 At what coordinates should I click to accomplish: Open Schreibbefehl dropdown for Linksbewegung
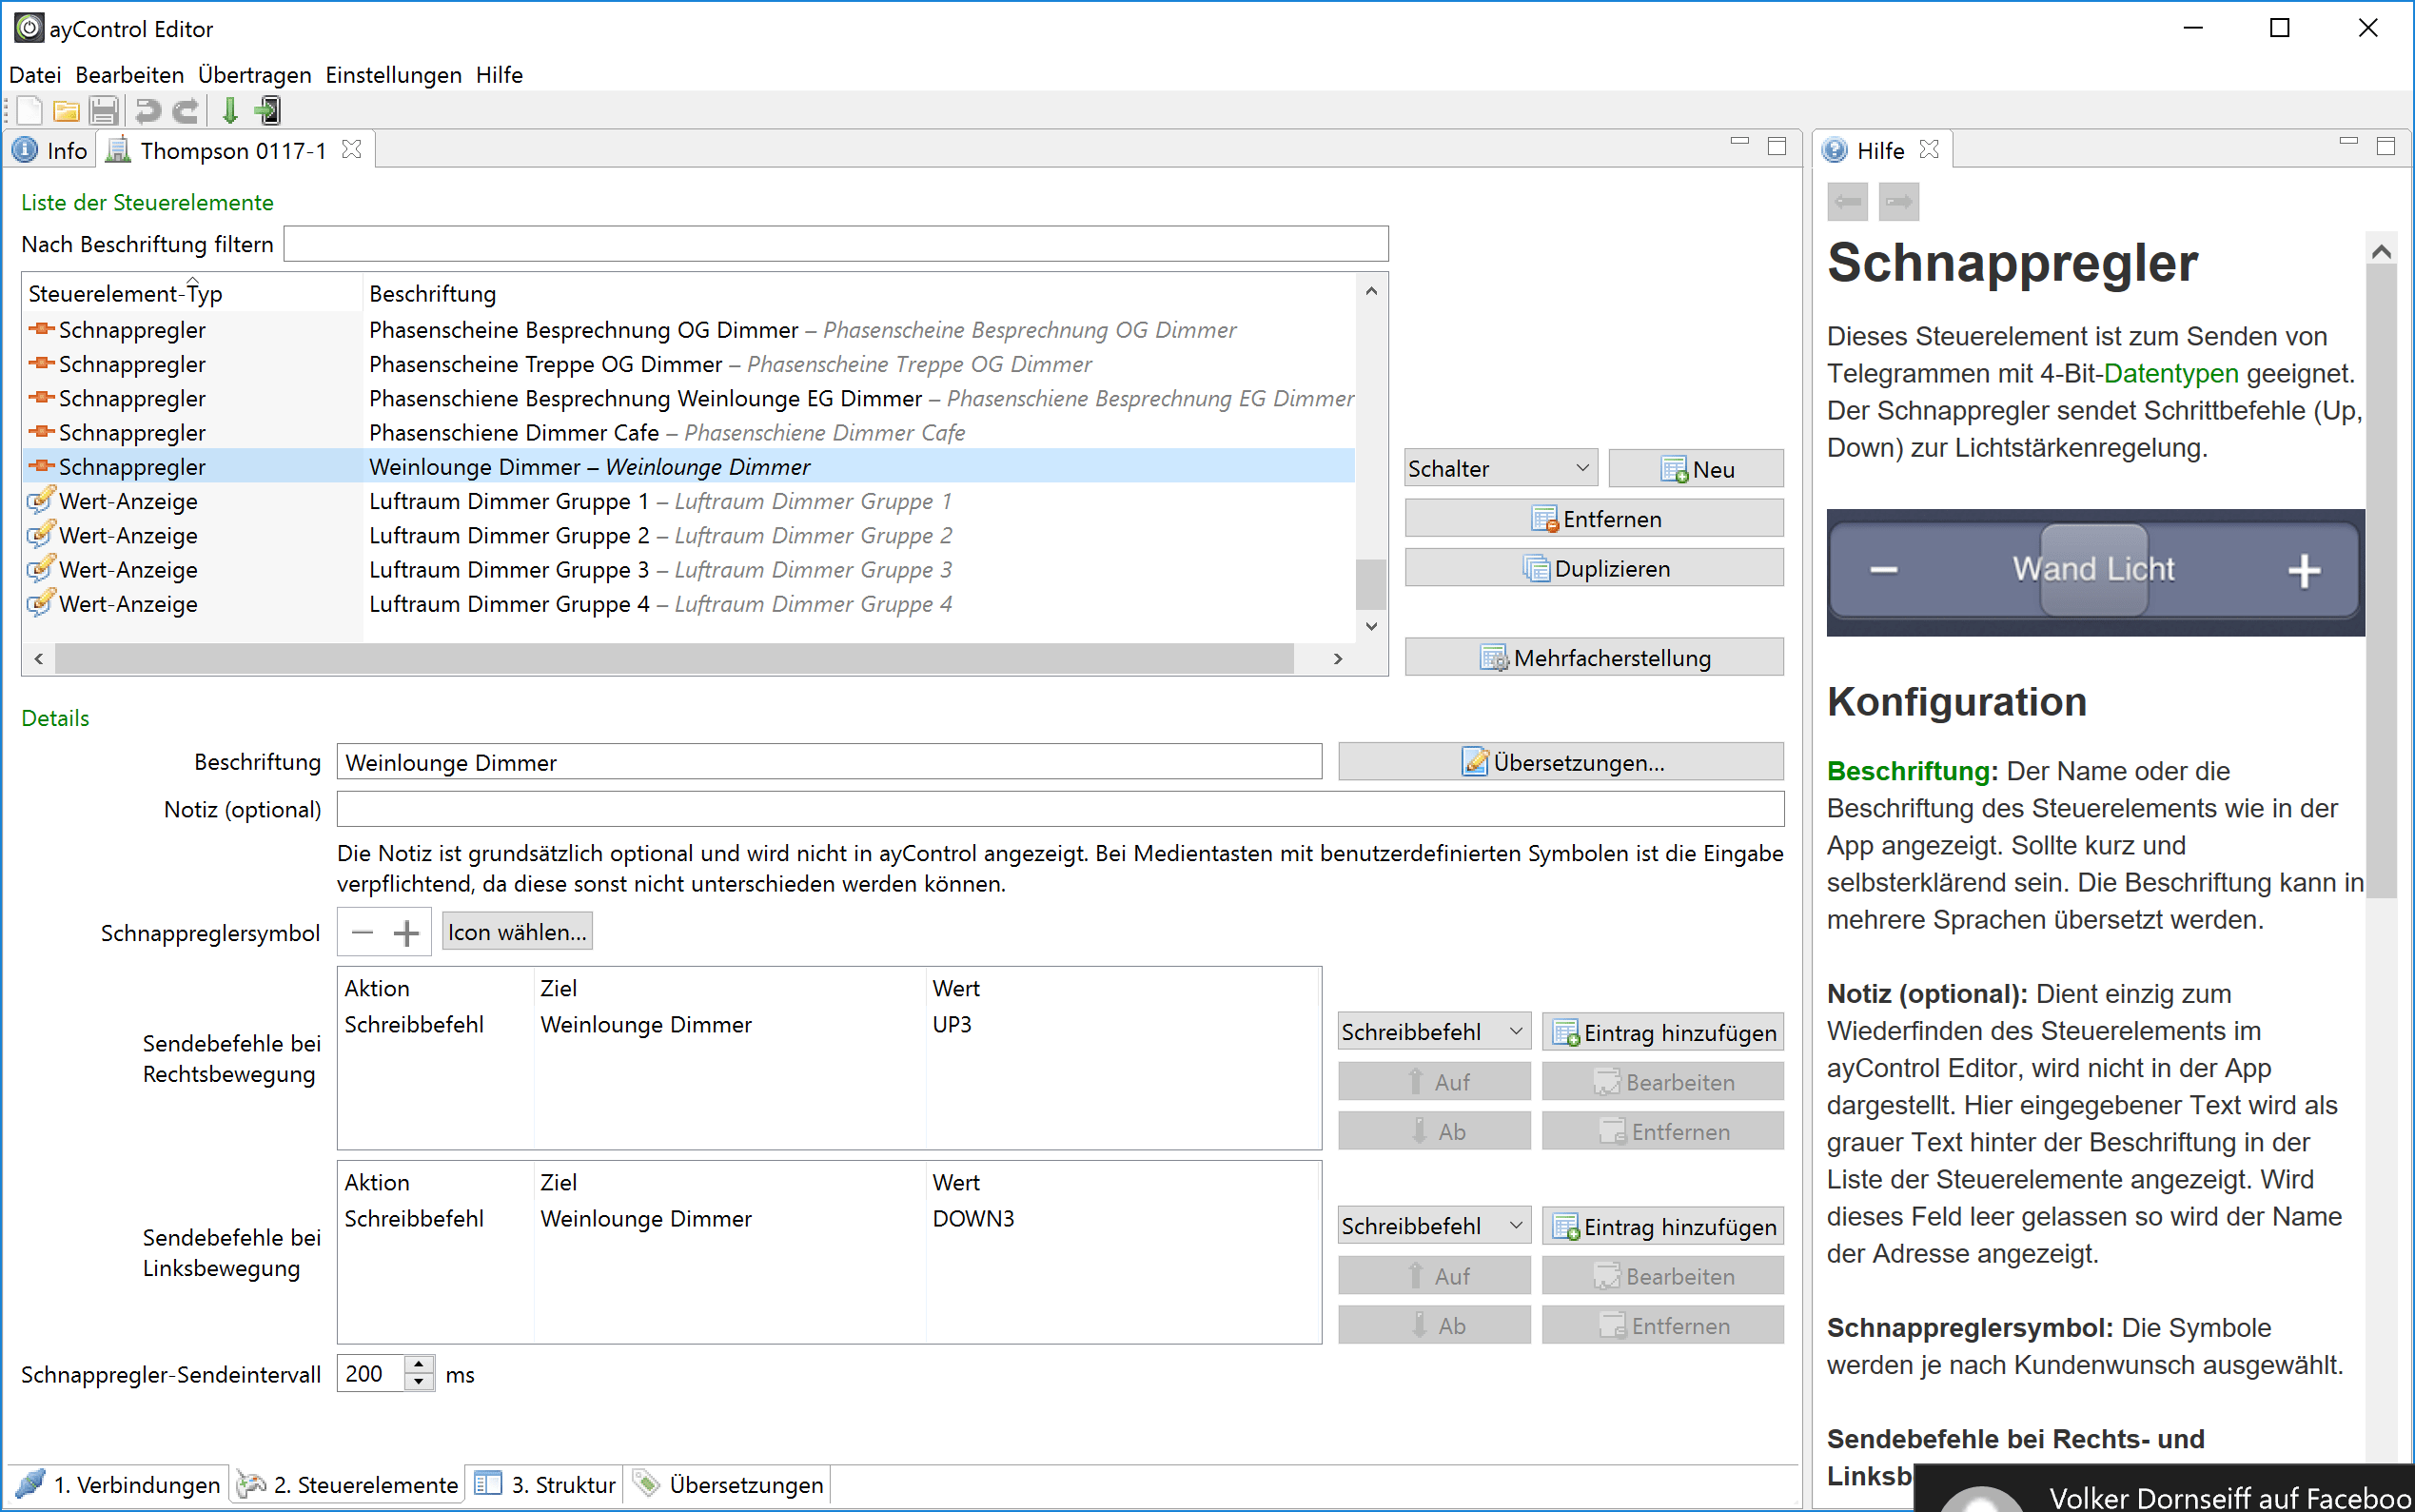coord(1433,1225)
